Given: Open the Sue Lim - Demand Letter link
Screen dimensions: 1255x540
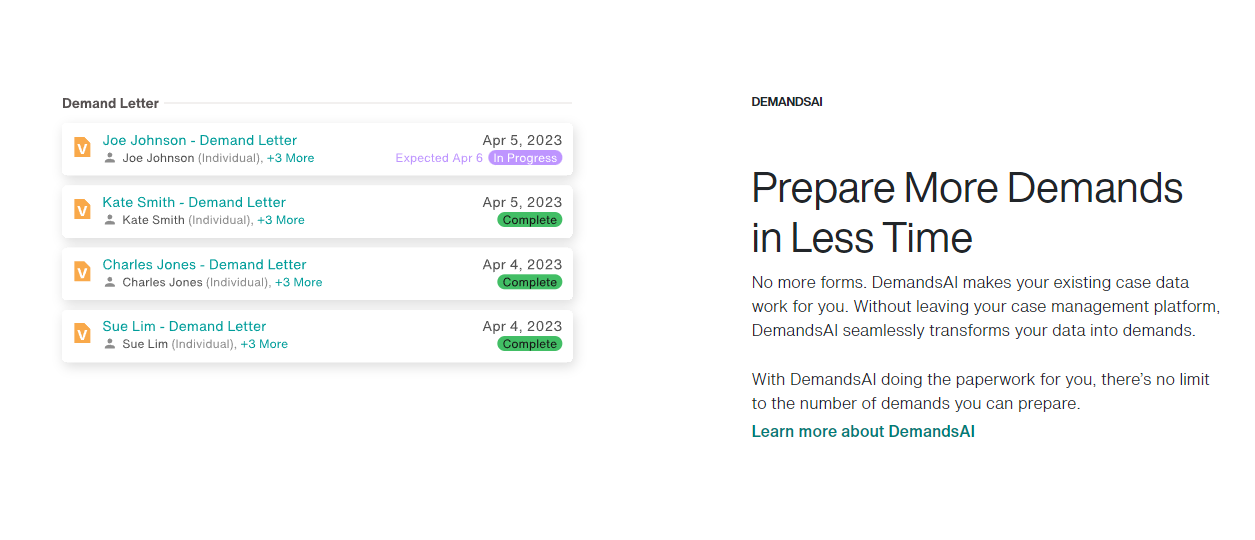Looking at the screenshot, I should point(184,326).
